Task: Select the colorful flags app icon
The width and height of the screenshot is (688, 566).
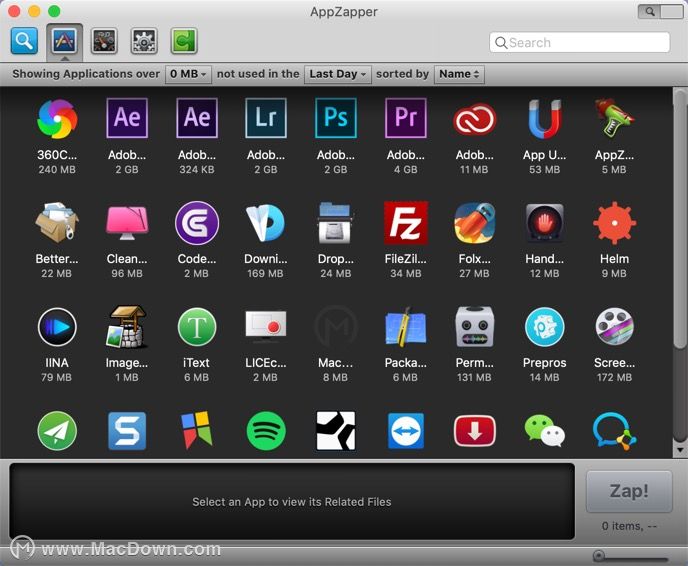Action: [x=197, y=430]
